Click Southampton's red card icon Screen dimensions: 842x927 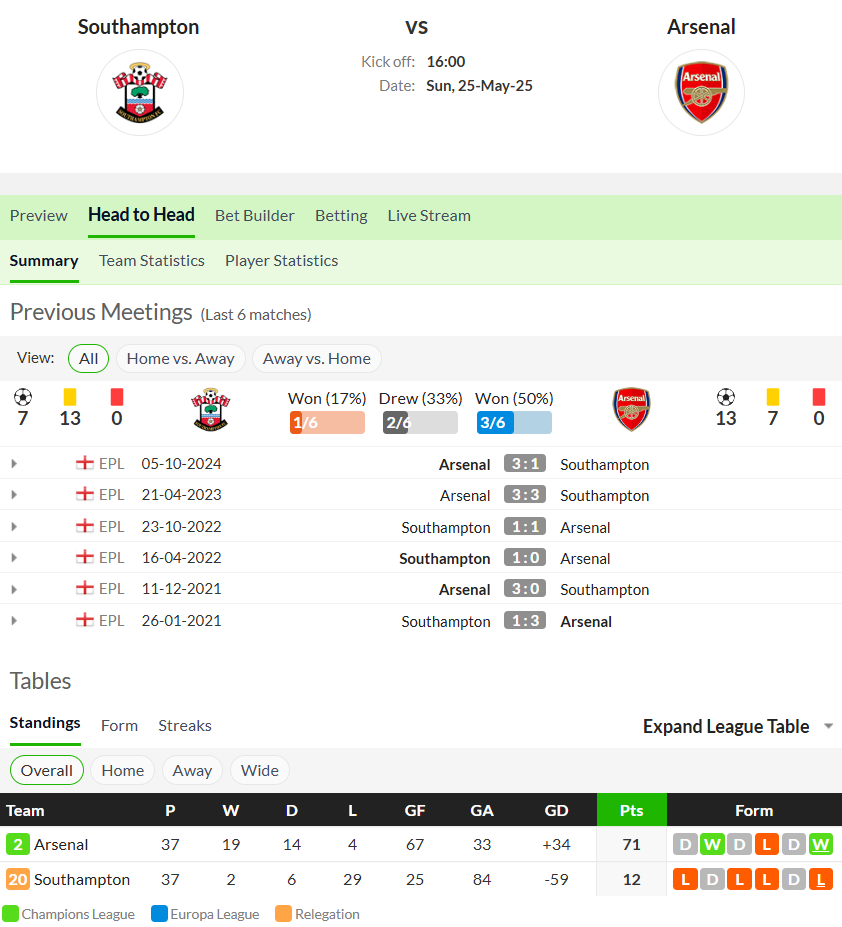[117, 397]
